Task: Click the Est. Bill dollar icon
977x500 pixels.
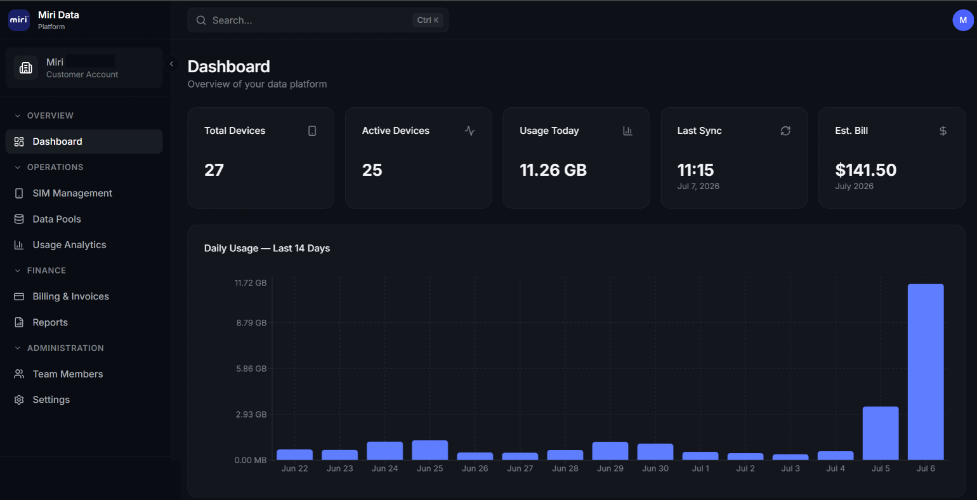Action: click(x=943, y=131)
